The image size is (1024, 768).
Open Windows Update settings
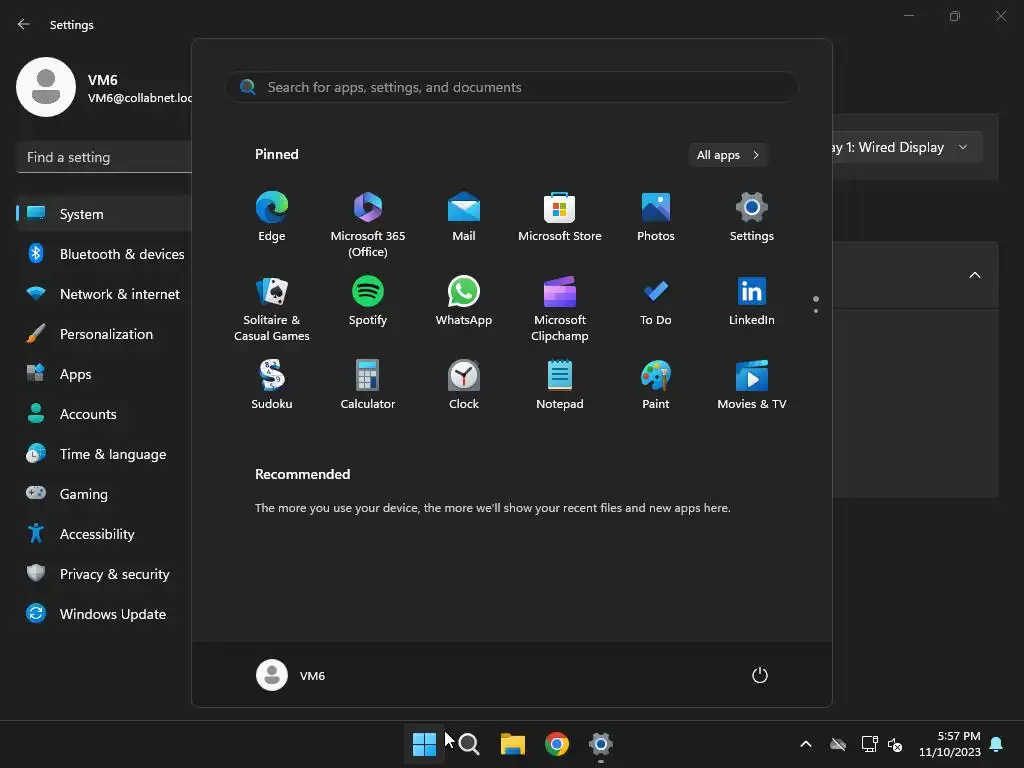coord(104,614)
